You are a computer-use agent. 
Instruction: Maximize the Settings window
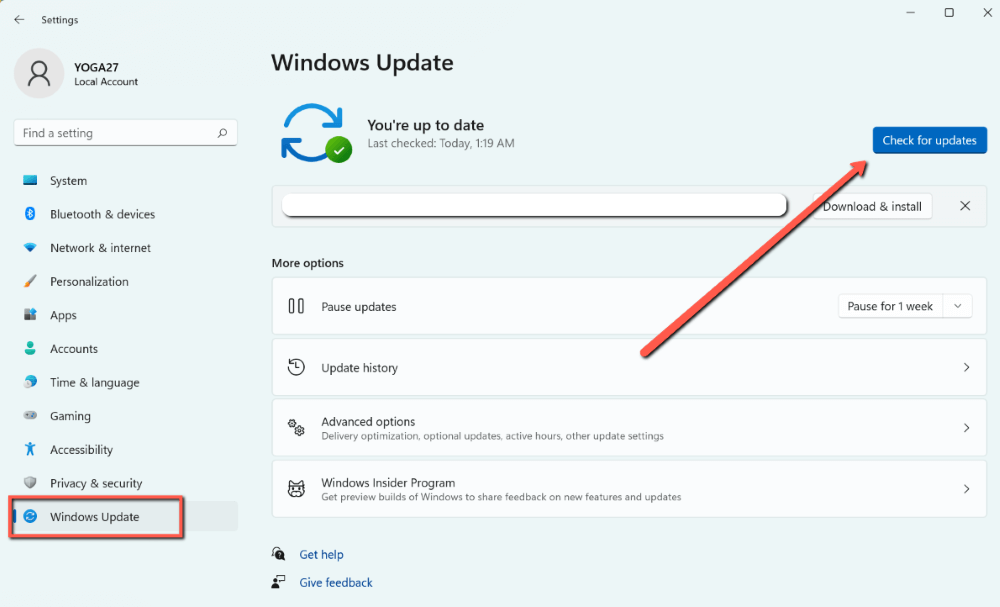point(949,13)
